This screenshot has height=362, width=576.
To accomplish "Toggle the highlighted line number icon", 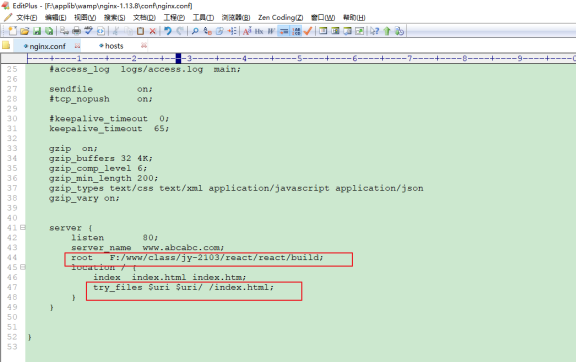I will [296, 31].
